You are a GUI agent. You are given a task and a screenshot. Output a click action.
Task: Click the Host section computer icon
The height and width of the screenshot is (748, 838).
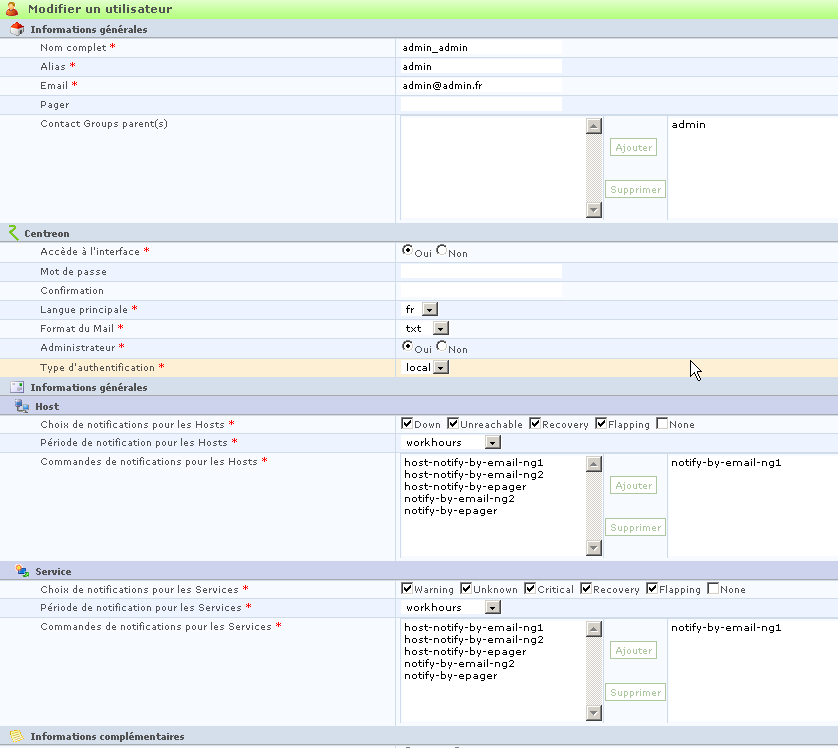pyautogui.click(x=22, y=406)
